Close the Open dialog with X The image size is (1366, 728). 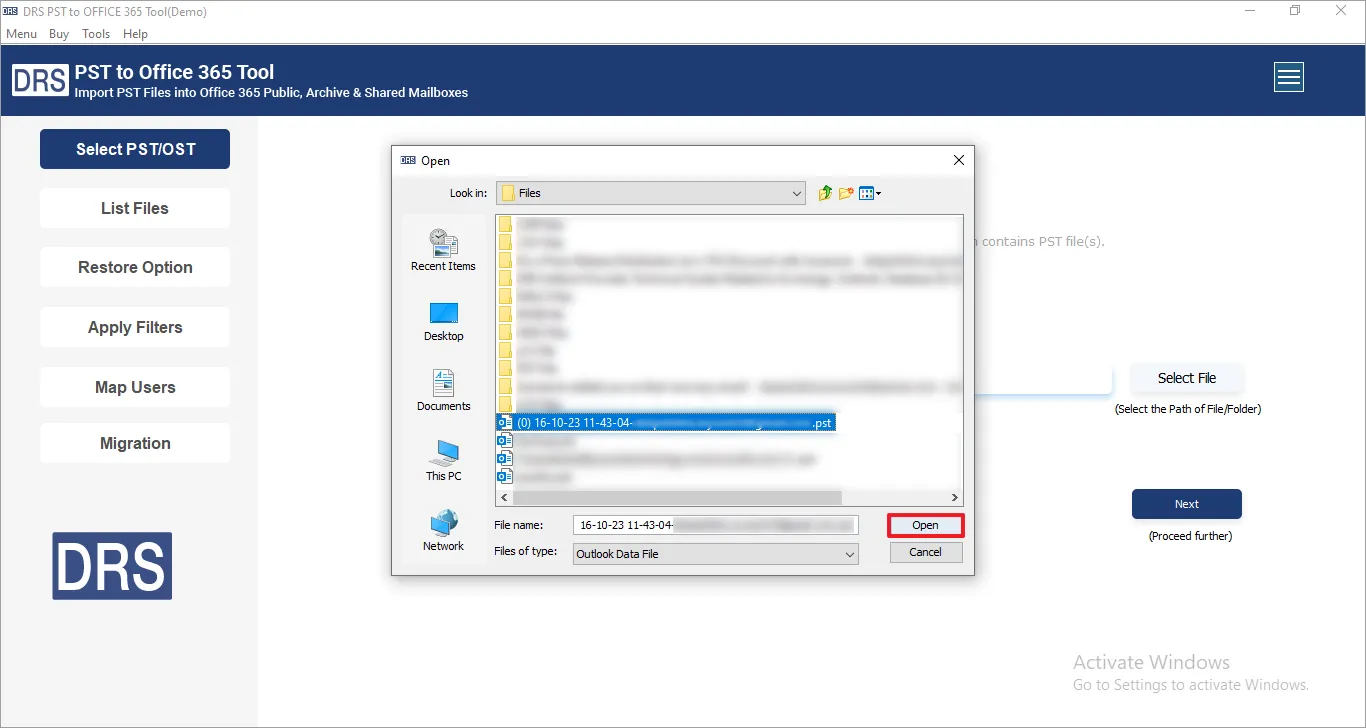click(959, 160)
